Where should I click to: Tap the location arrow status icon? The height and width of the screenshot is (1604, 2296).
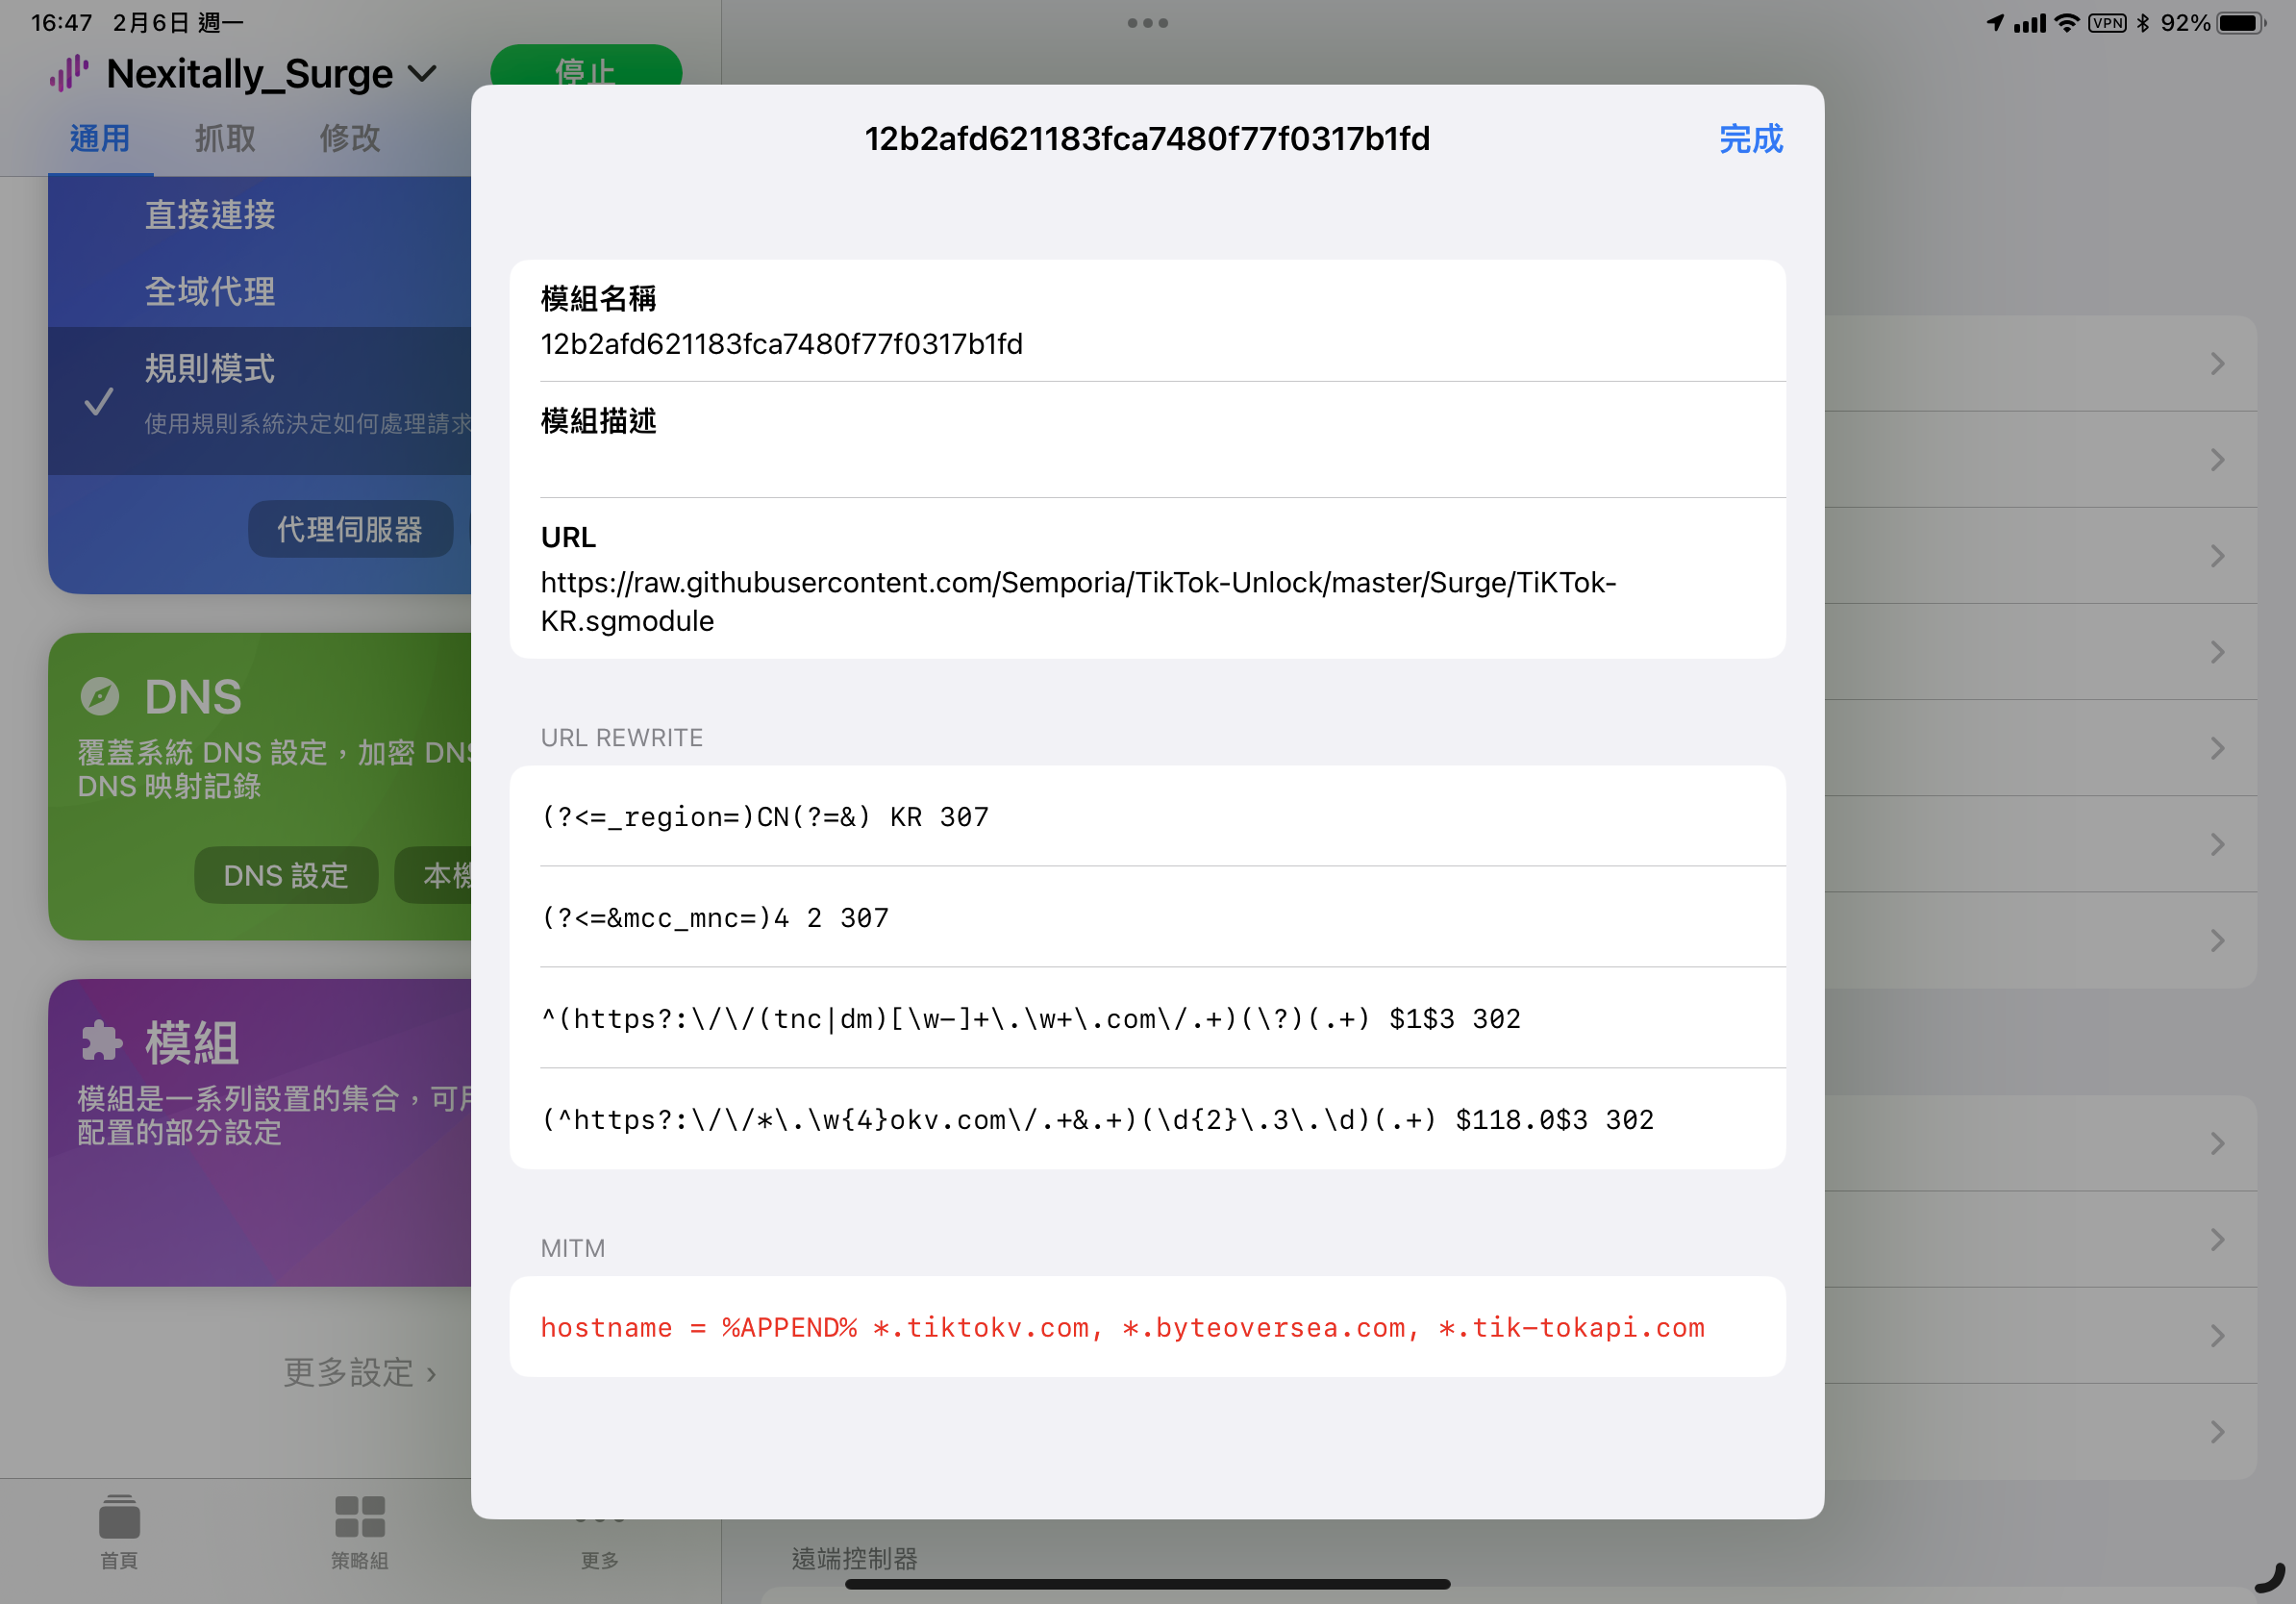click(x=1995, y=23)
